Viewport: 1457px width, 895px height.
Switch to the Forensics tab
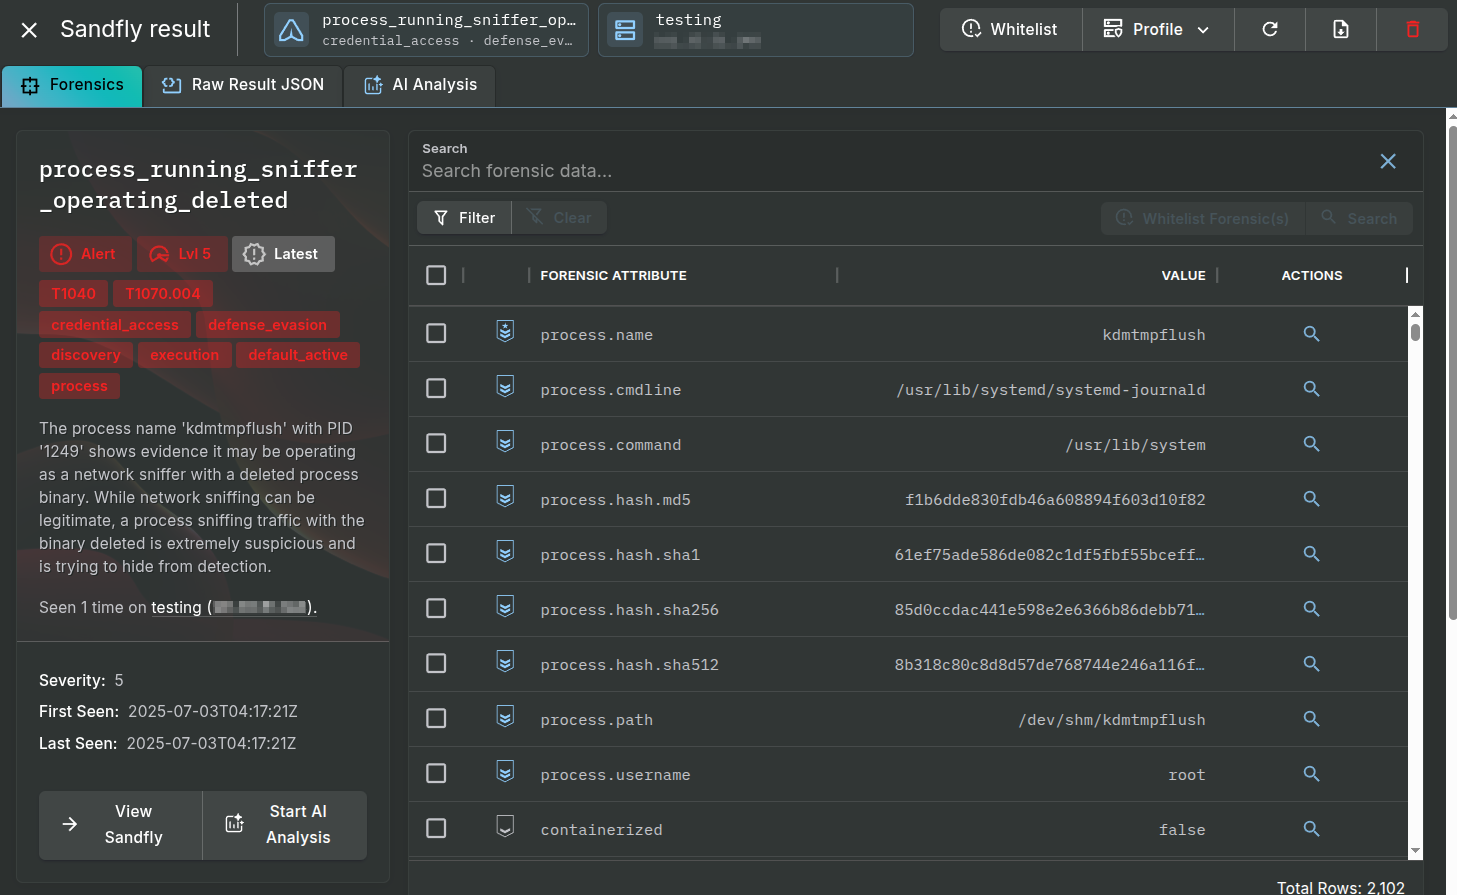[72, 86]
